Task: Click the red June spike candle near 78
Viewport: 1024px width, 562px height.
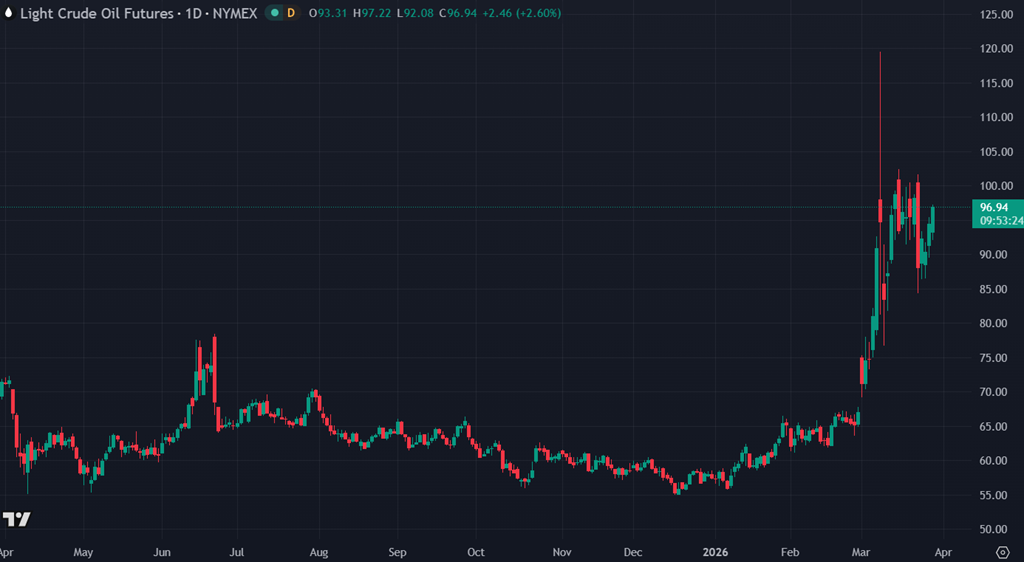Action: (214, 380)
